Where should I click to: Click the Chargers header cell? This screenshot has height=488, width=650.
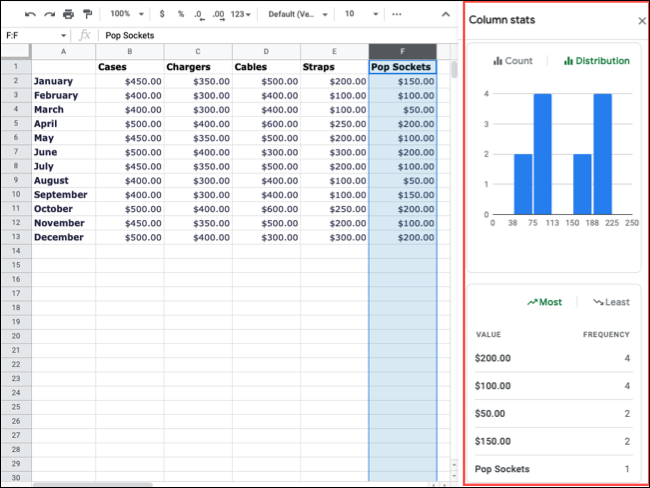(198, 67)
